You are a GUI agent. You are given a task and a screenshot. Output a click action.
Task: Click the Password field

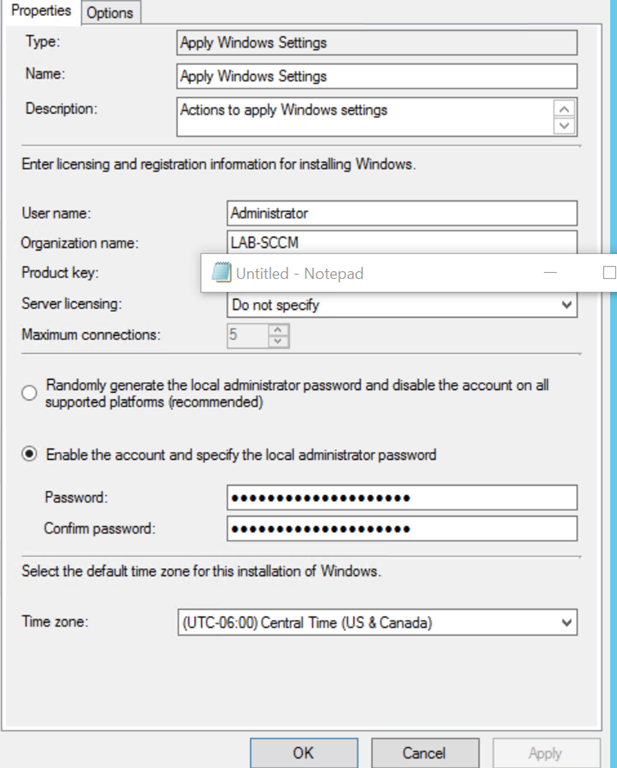tap(402, 498)
